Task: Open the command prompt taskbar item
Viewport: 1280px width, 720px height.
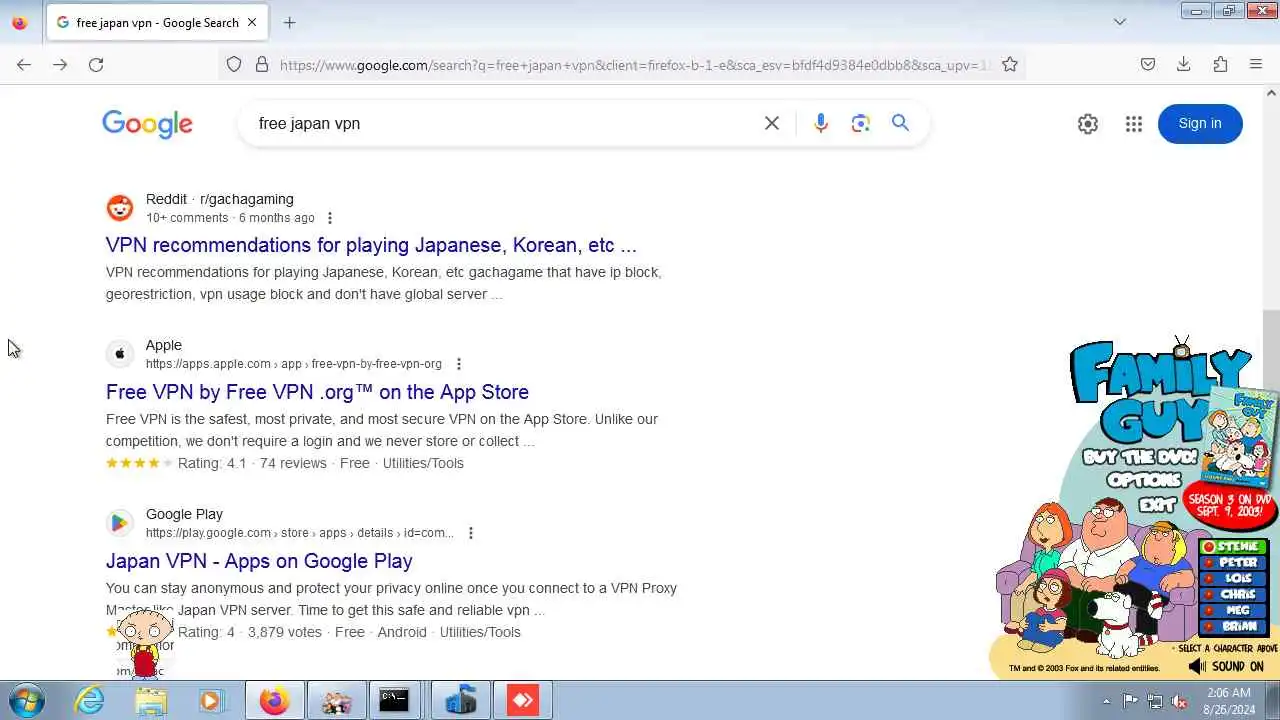Action: tap(394, 701)
